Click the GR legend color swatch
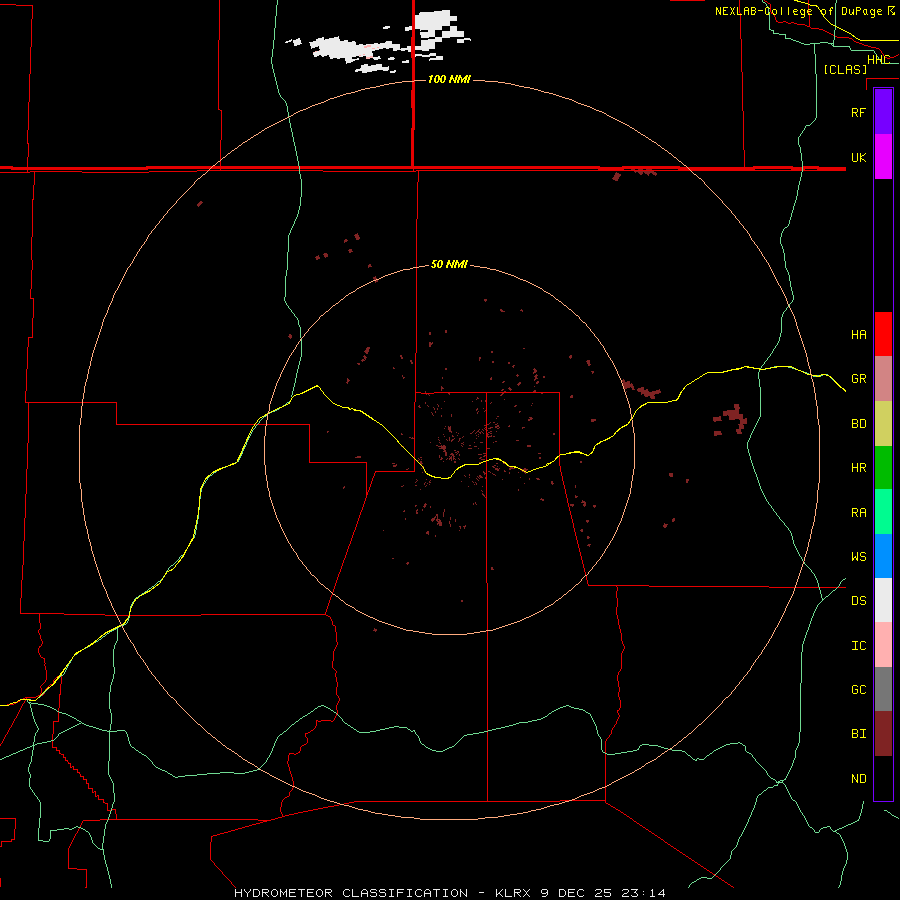The width and height of the screenshot is (900, 900). point(883,379)
